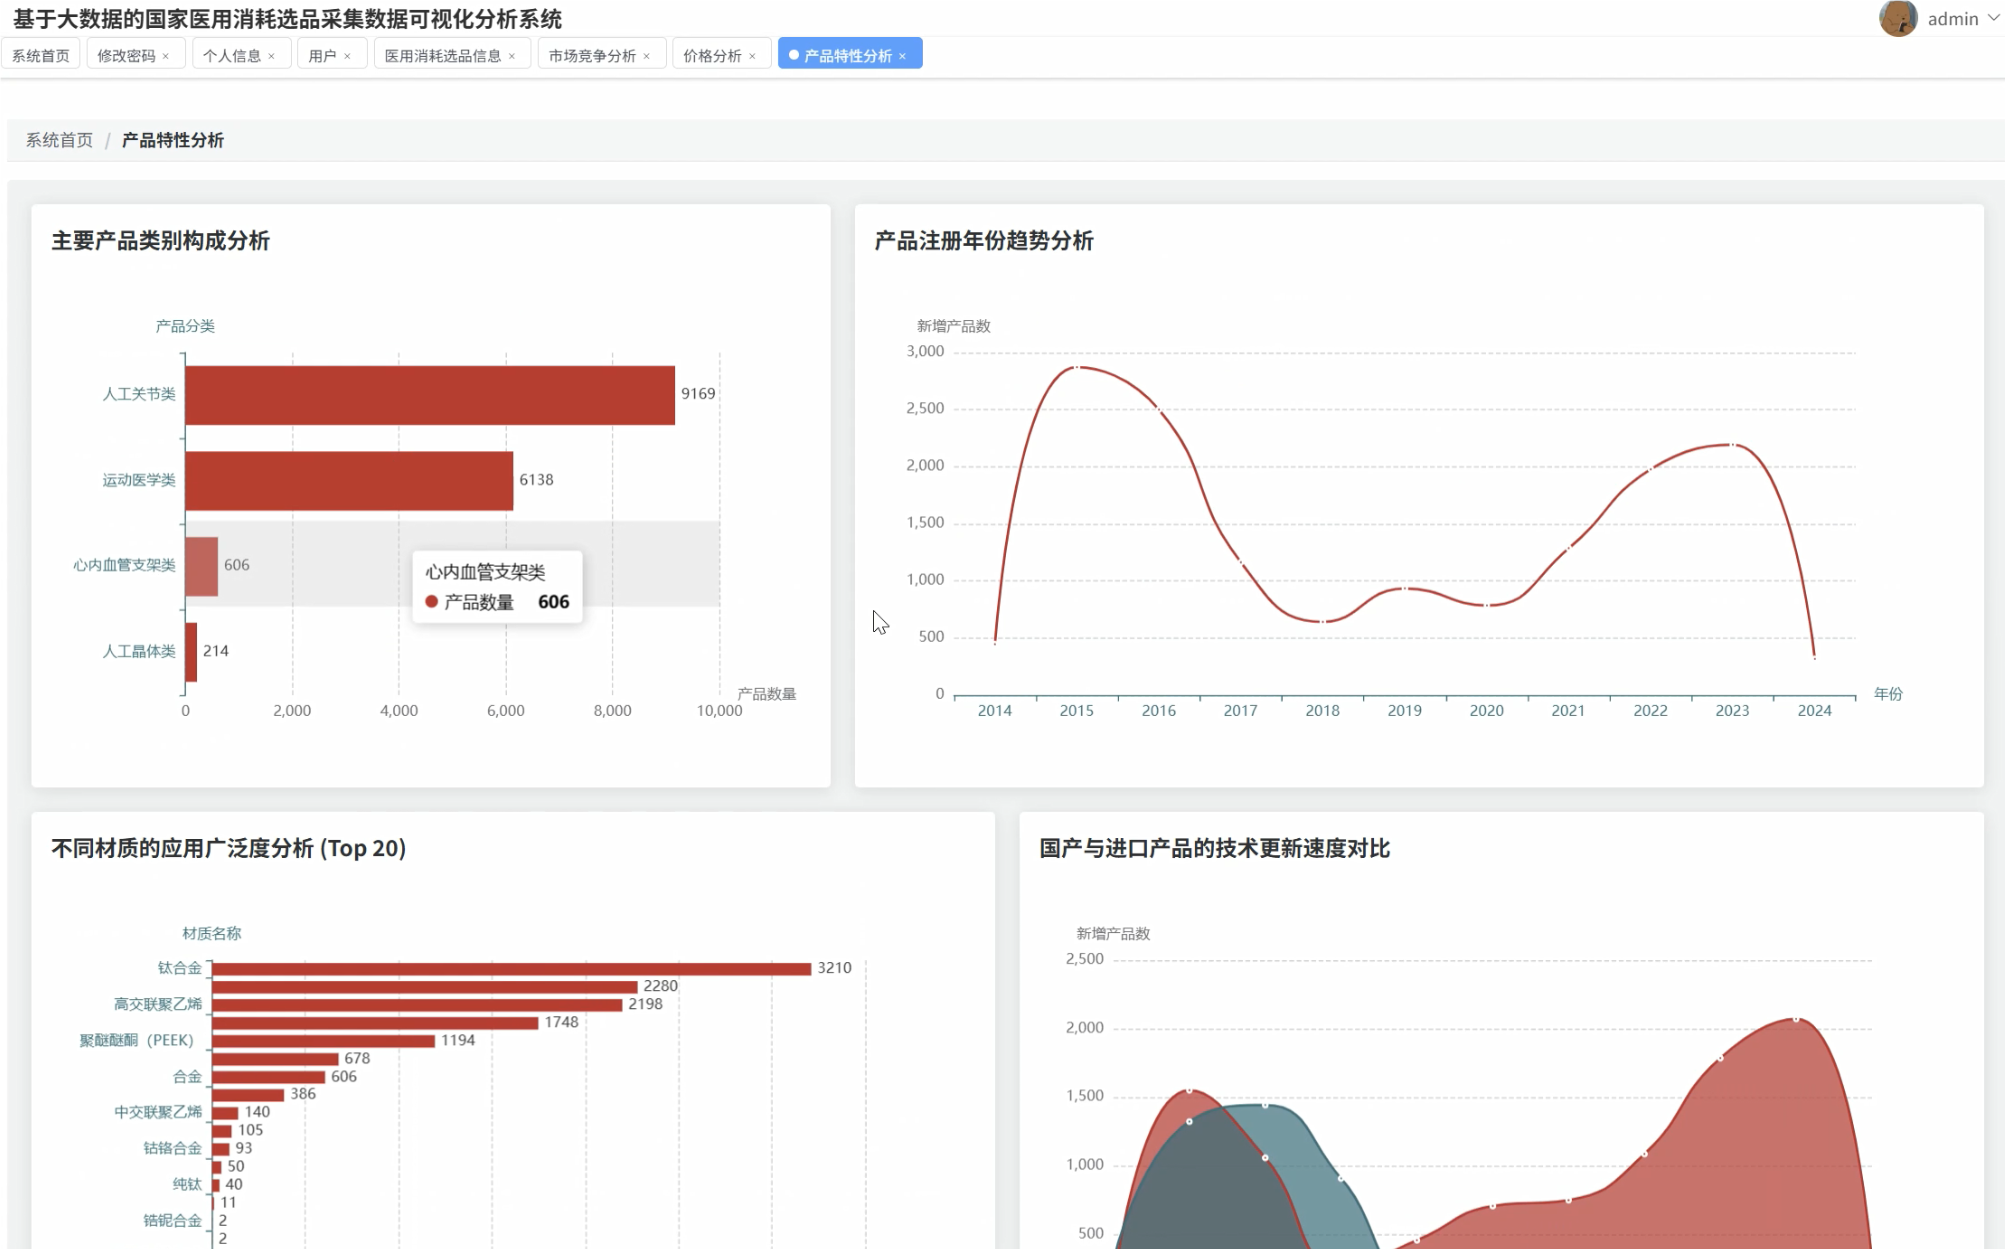The width and height of the screenshot is (2005, 1249).
Task: Click the 人工关节类 bar showing 9169
Action: coord(430,395)
